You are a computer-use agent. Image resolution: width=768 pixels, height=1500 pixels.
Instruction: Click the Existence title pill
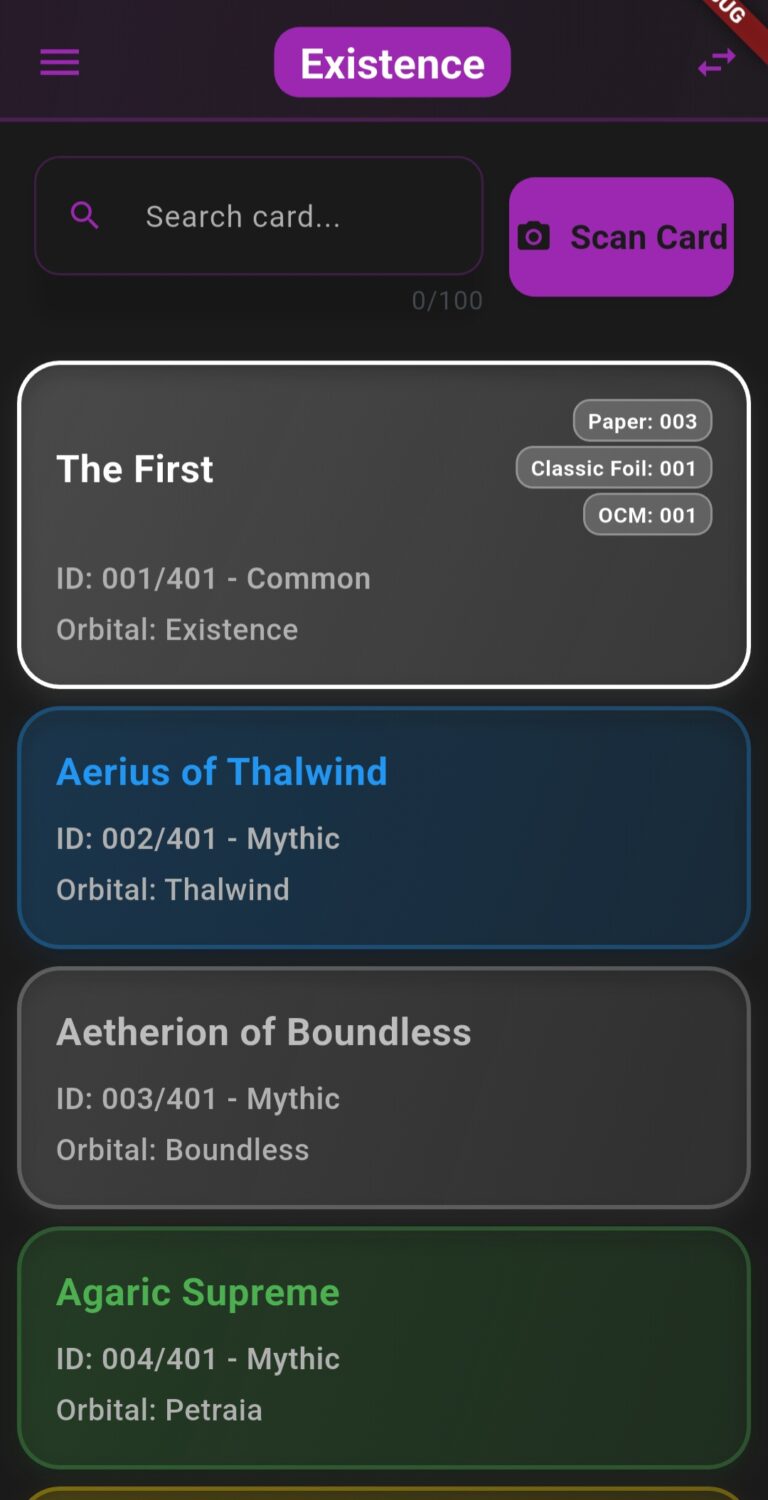tap(392, 63)
